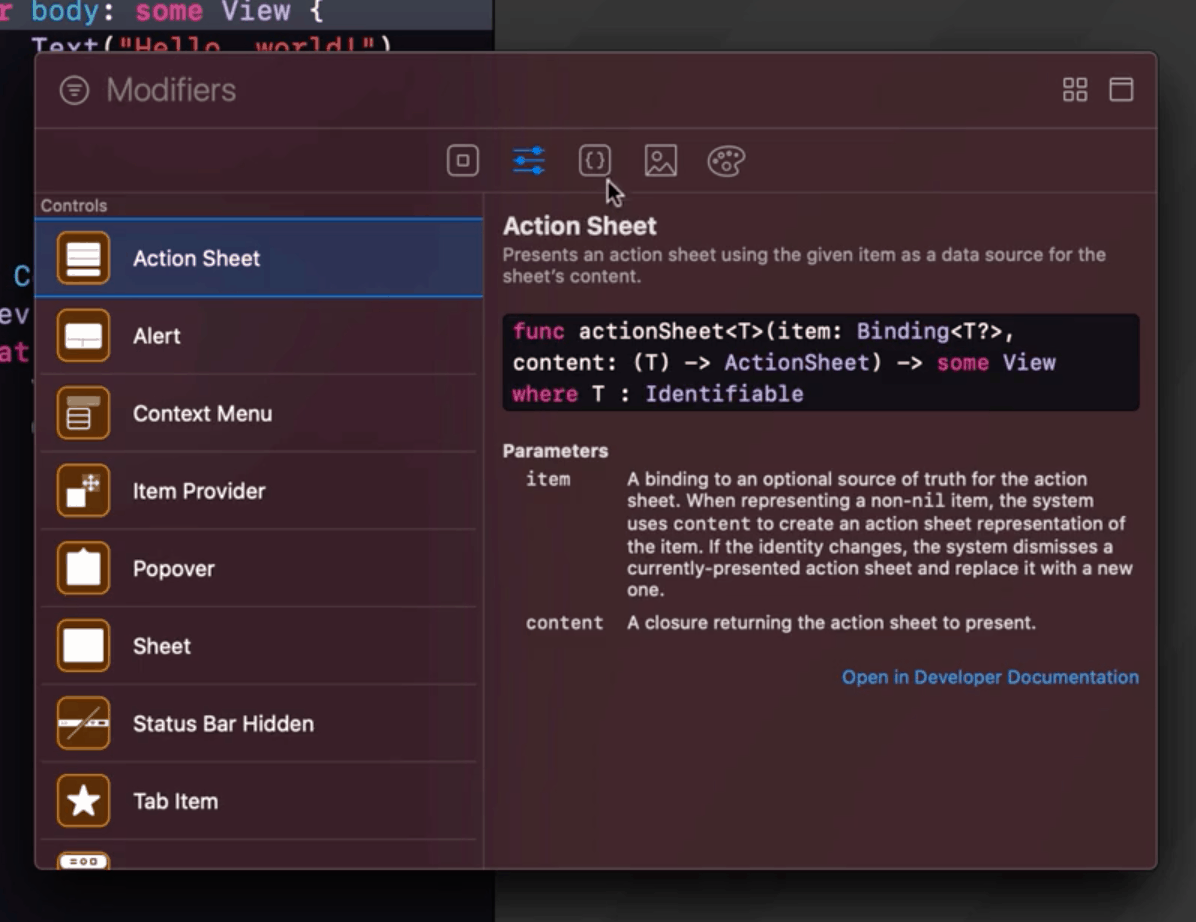Click the star icon next to Tab Item
The width and height of the screenshot is (1196, 922).
click(x=83, y=800)
